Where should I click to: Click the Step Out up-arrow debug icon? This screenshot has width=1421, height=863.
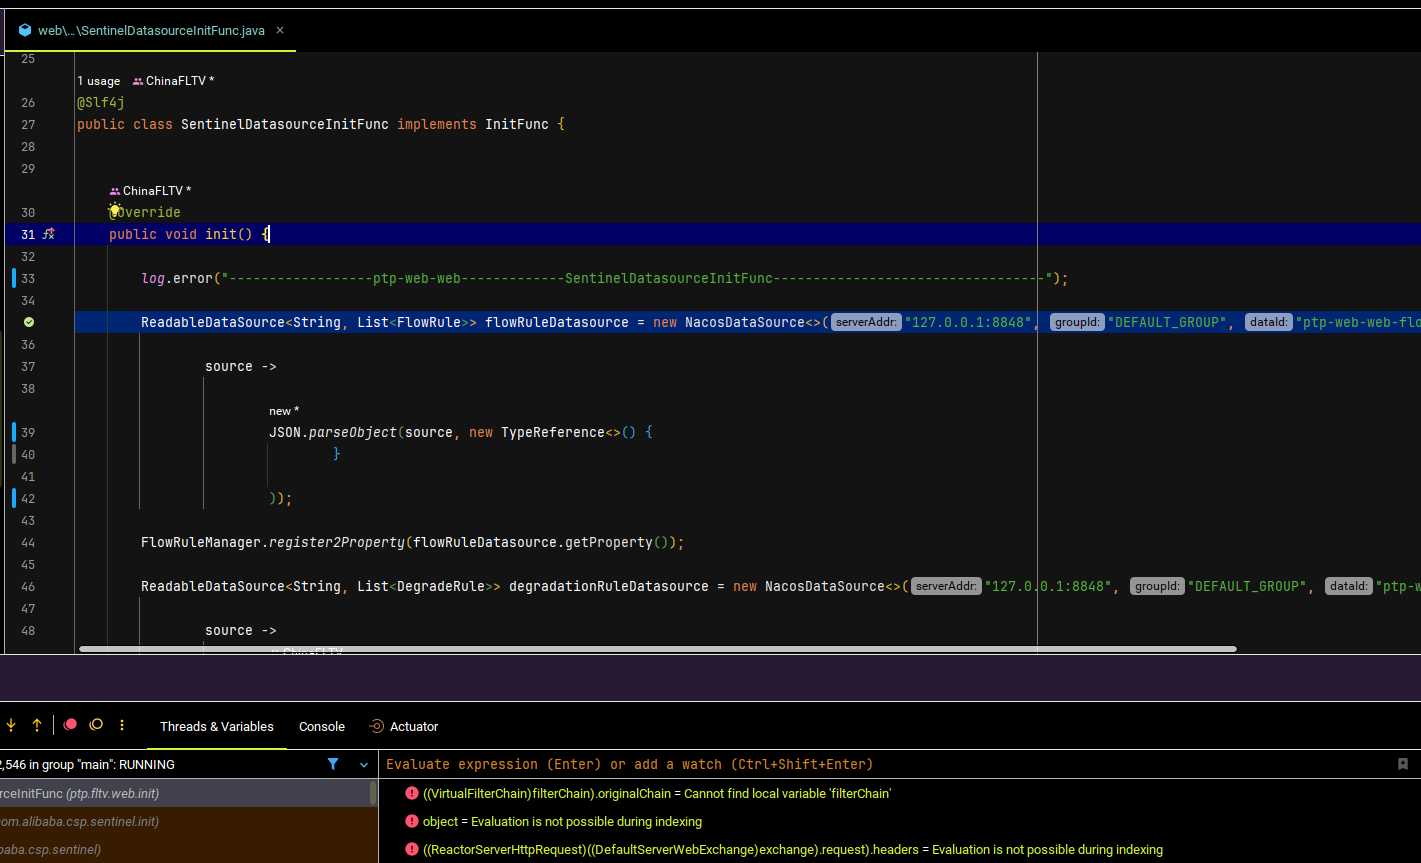pyautogui.click(x=37, y=725)
